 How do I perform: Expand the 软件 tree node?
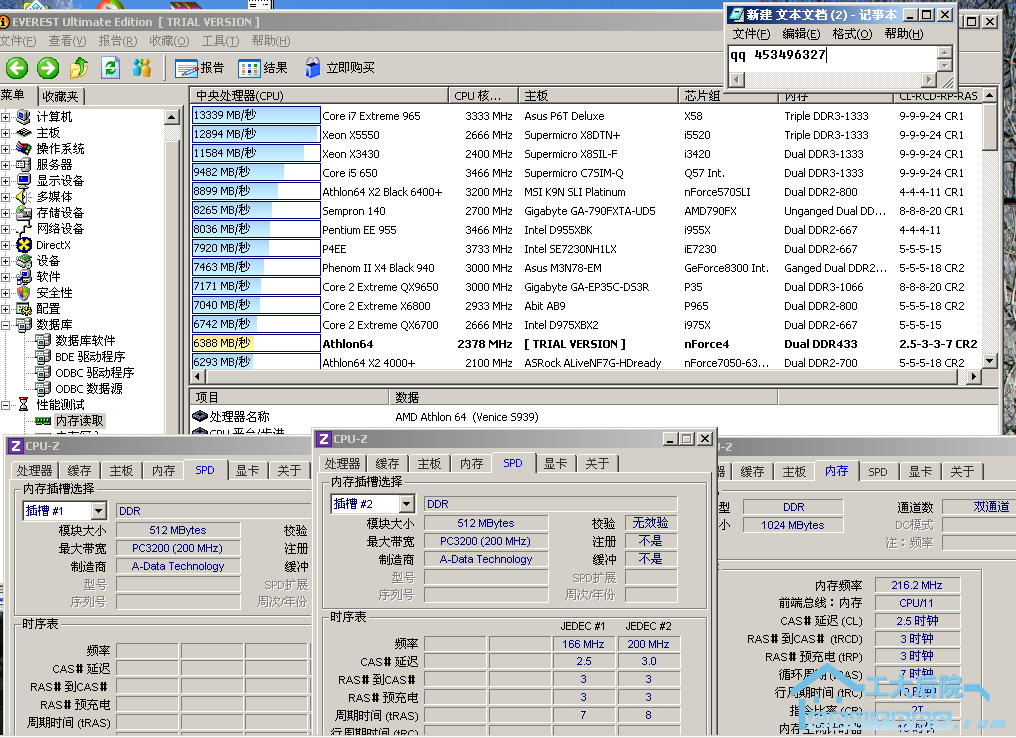click(x=5, y=277)
